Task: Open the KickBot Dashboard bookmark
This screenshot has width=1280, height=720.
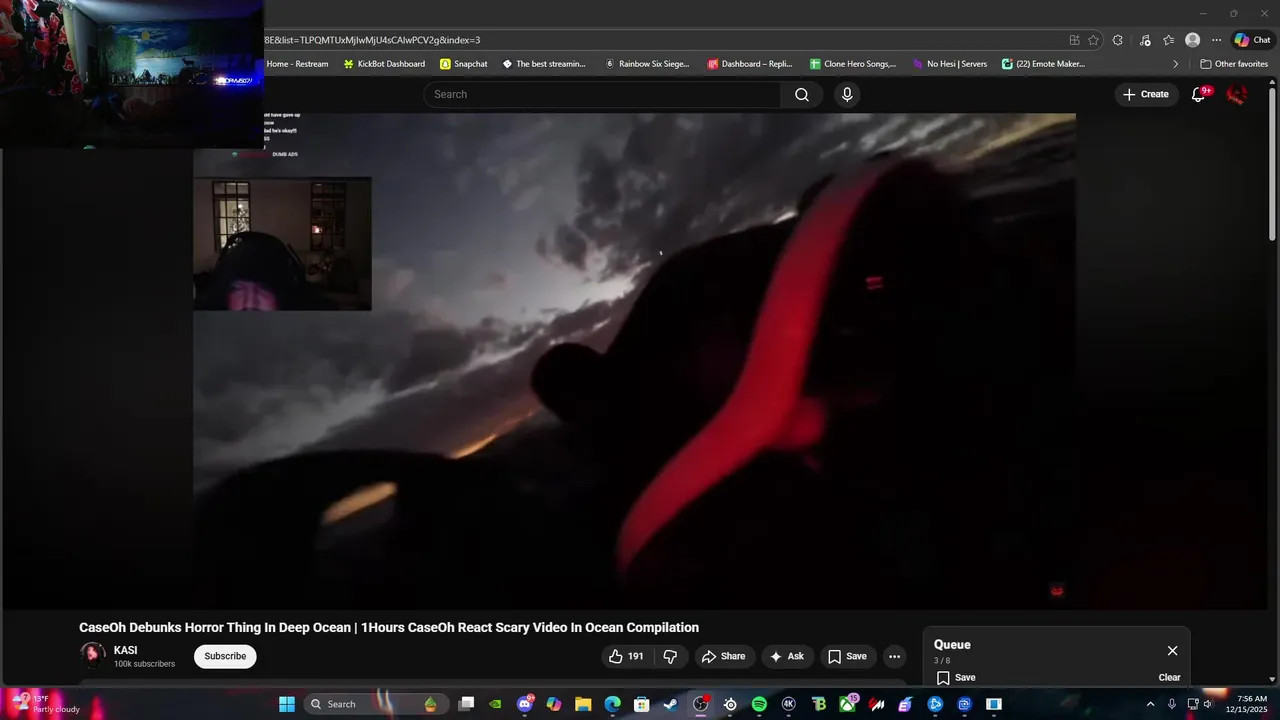Action: (x=384, y=64)
